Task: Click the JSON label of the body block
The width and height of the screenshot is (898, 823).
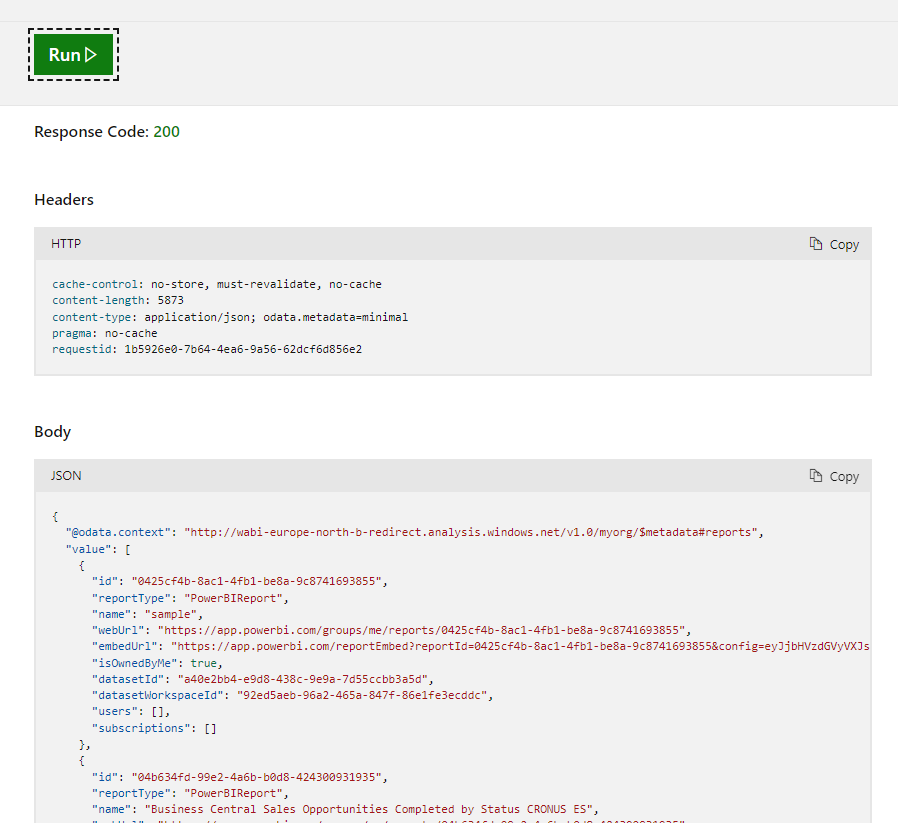Action: coord(66,476)
